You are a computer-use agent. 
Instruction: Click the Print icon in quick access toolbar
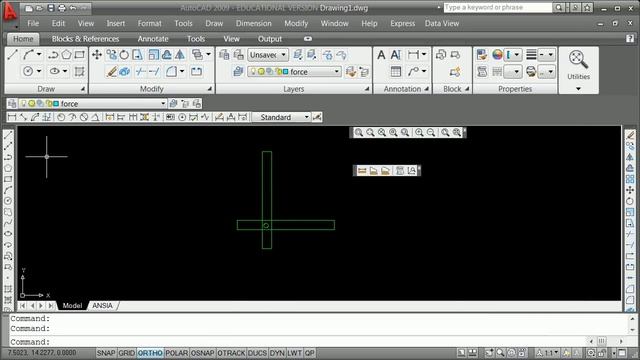pyautogui.click(x=62, y=8)
